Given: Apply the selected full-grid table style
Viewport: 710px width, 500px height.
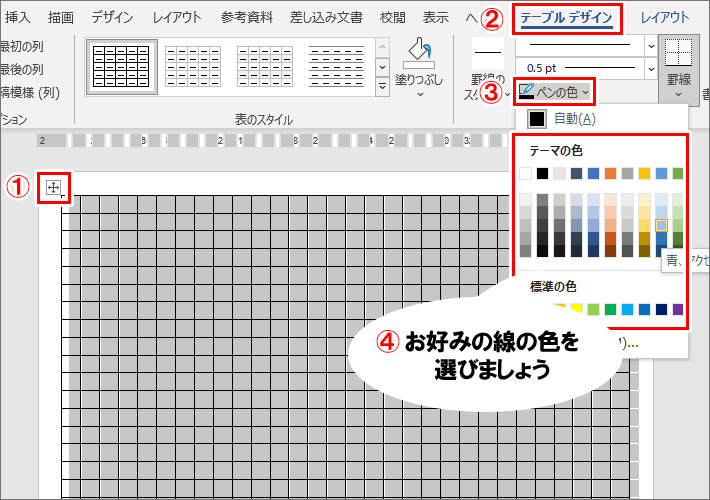Looking at the screenshot, I should point(121,67).
